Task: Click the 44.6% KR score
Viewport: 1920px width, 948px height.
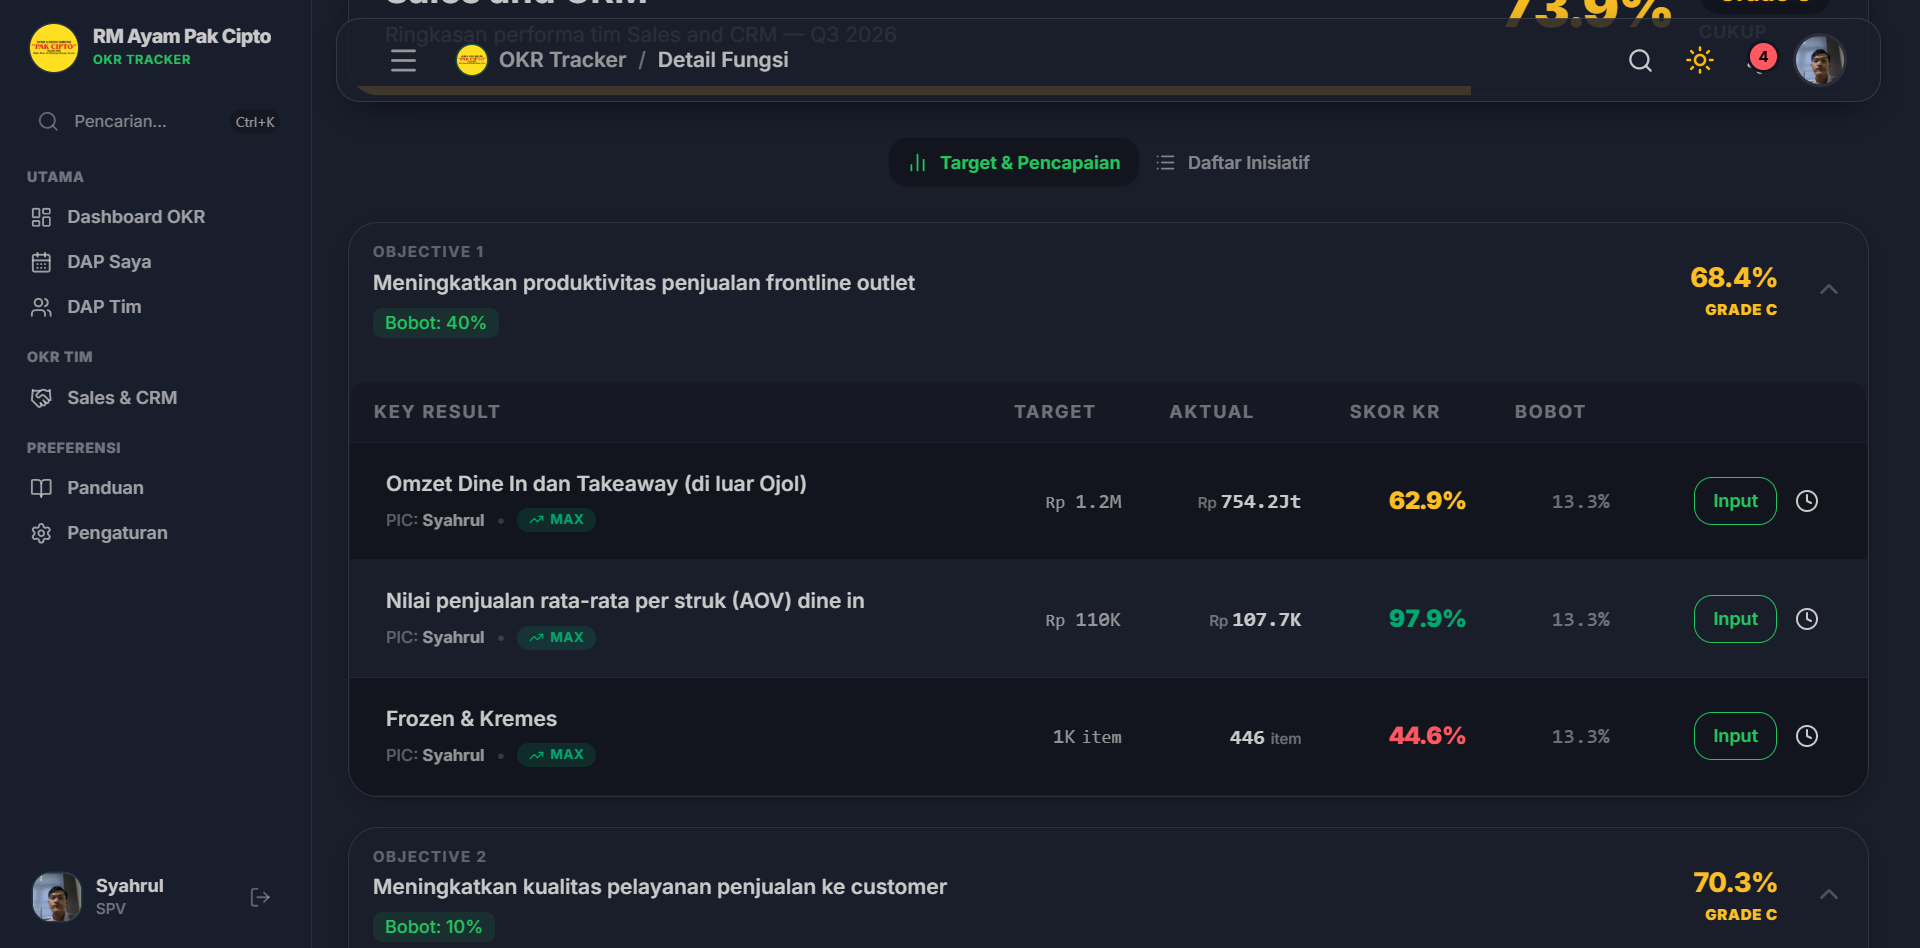Action: point(1427,736)
